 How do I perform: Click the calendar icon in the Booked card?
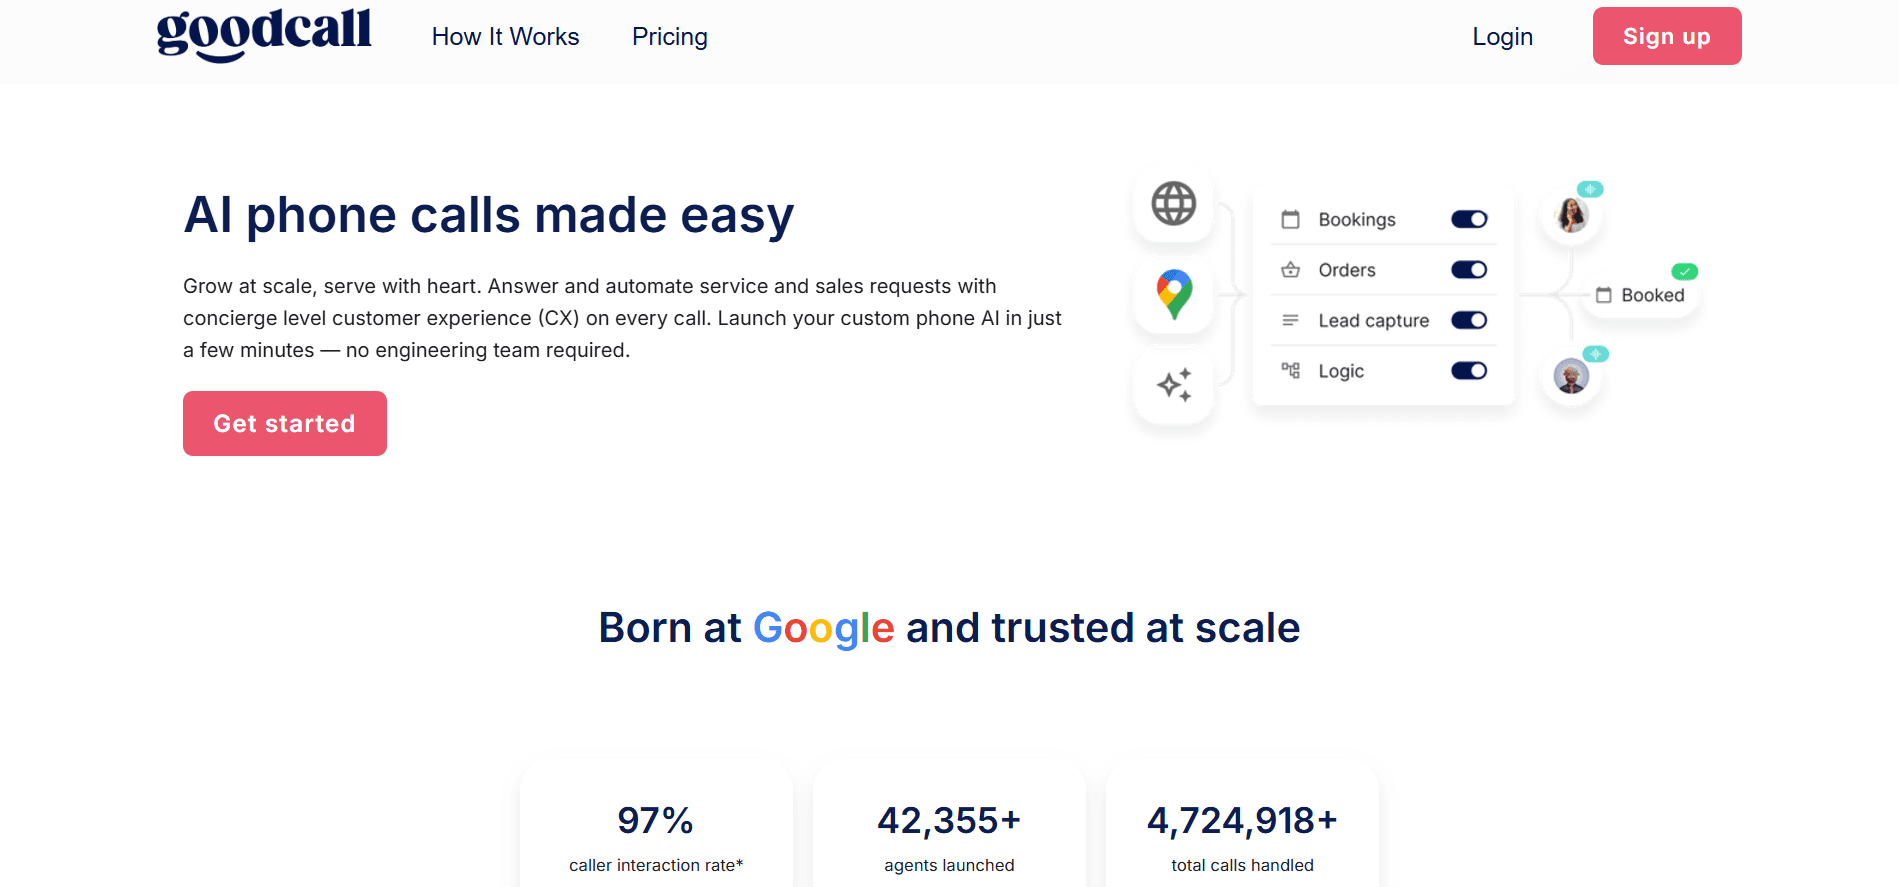pyautogui.click(x=1605, y=294)
